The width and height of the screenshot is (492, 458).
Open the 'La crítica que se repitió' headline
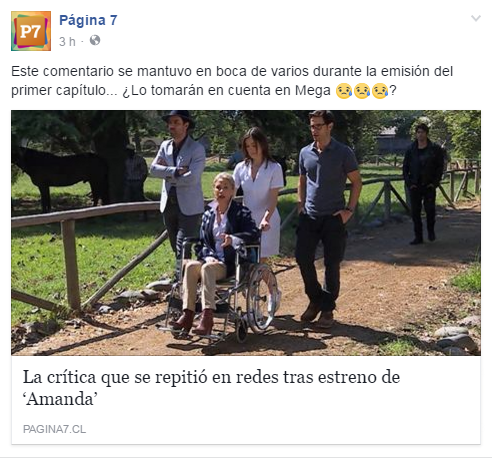click(211, 388)
